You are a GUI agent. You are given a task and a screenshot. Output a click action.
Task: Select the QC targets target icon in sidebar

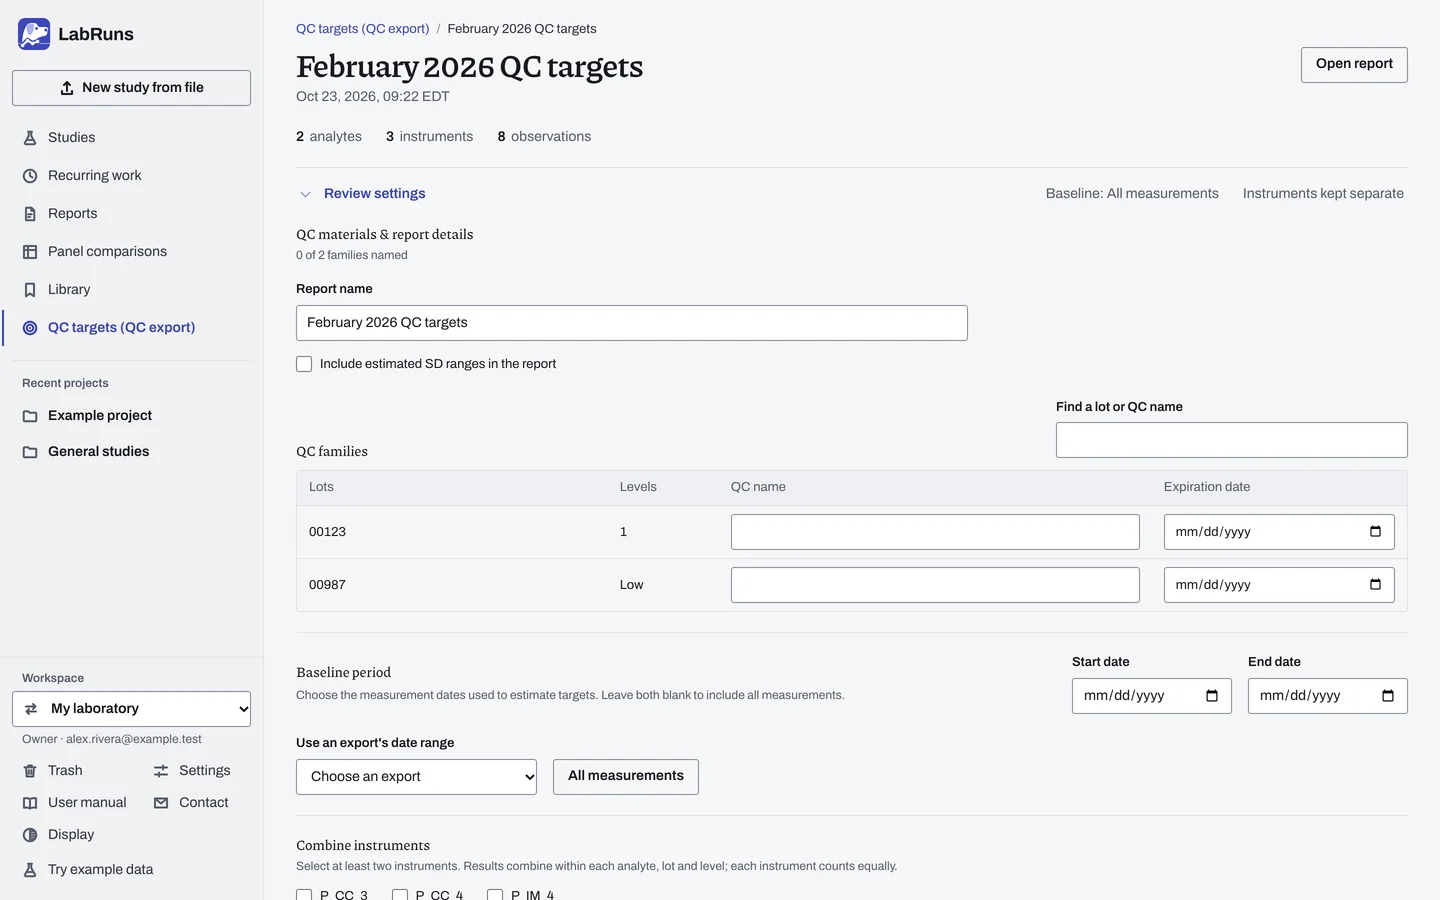pyautogui.click(x=30, y=328)
